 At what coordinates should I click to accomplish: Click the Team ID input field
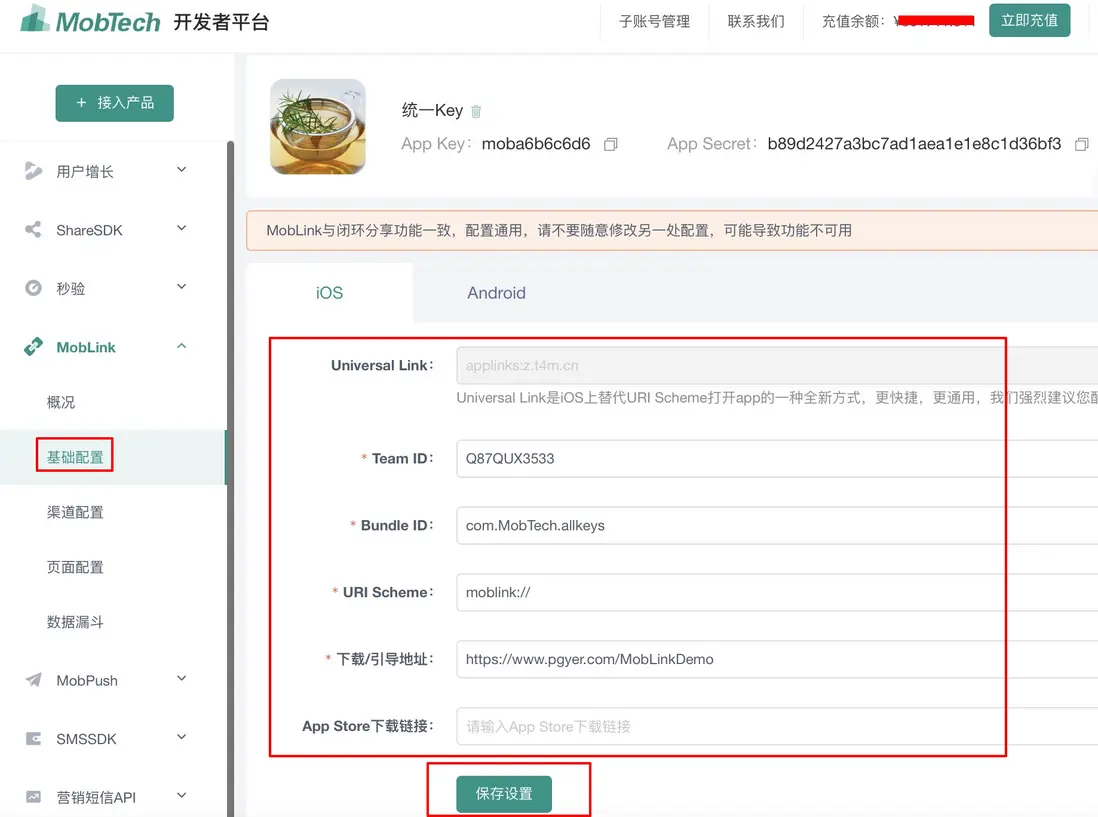[x=777, y=459]
